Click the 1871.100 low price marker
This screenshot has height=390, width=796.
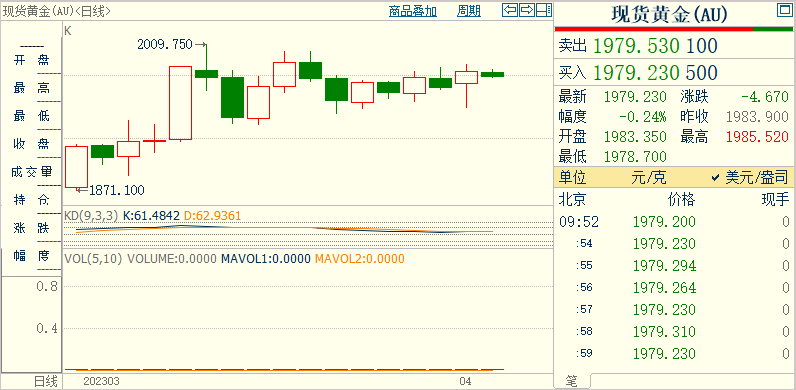[x=117, y=191]
